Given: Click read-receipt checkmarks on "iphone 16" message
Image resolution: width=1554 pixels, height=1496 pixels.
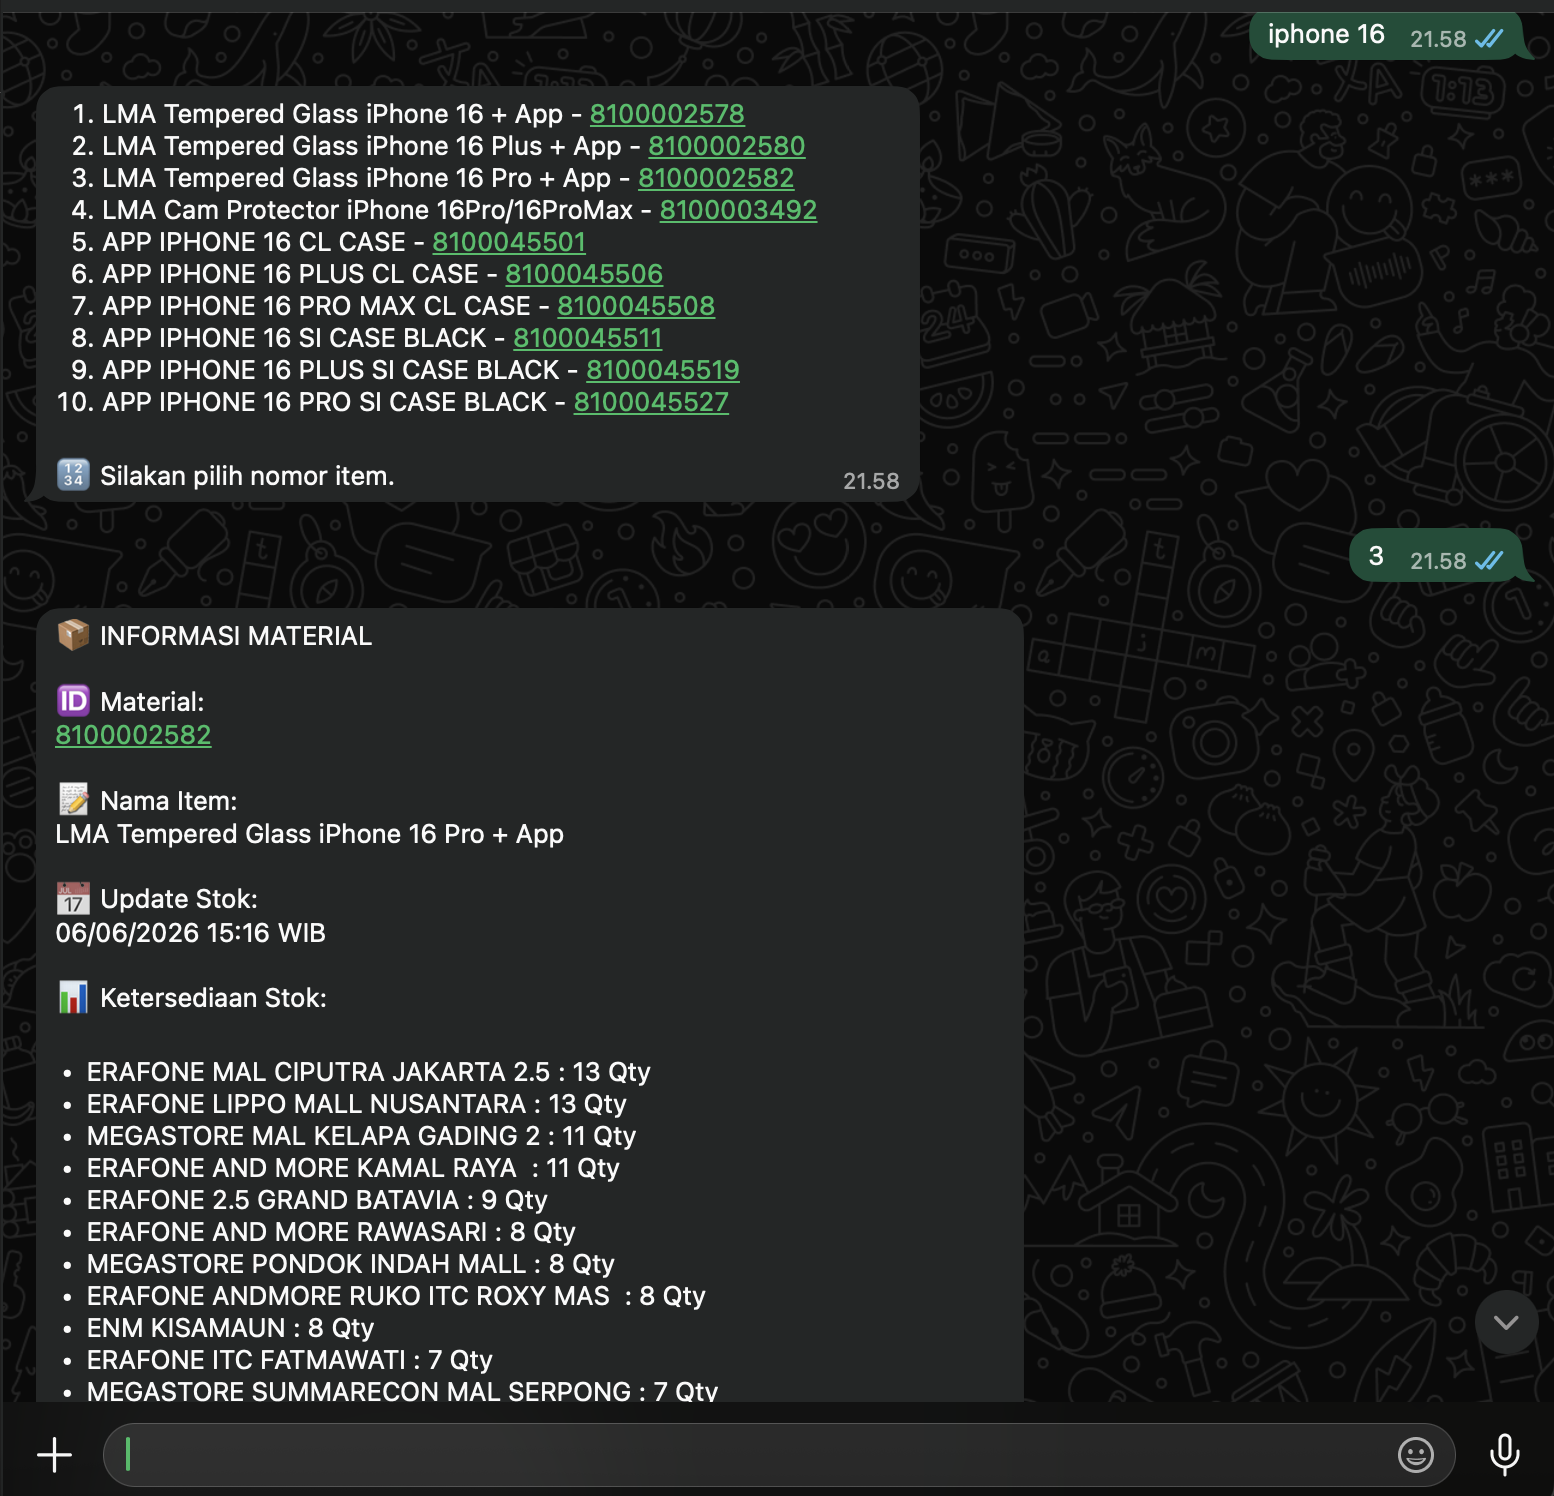Looking at the screenshot, I should [x=1489, y=39].
